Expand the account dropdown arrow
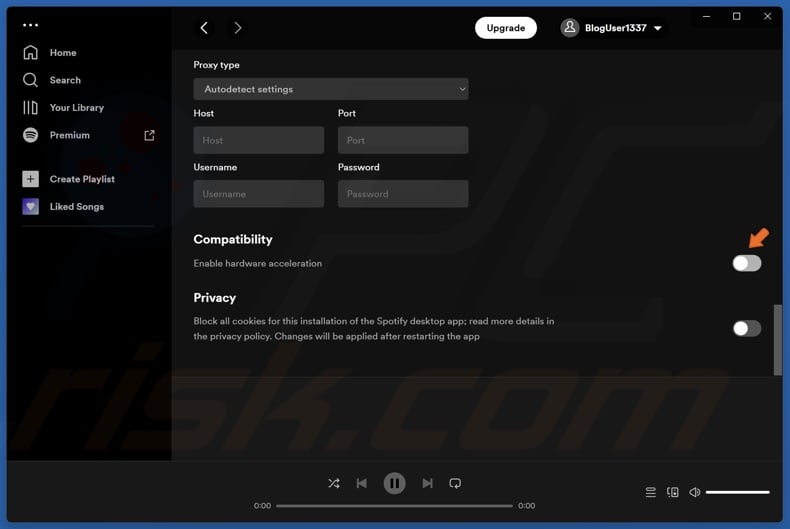 (657, 28)
